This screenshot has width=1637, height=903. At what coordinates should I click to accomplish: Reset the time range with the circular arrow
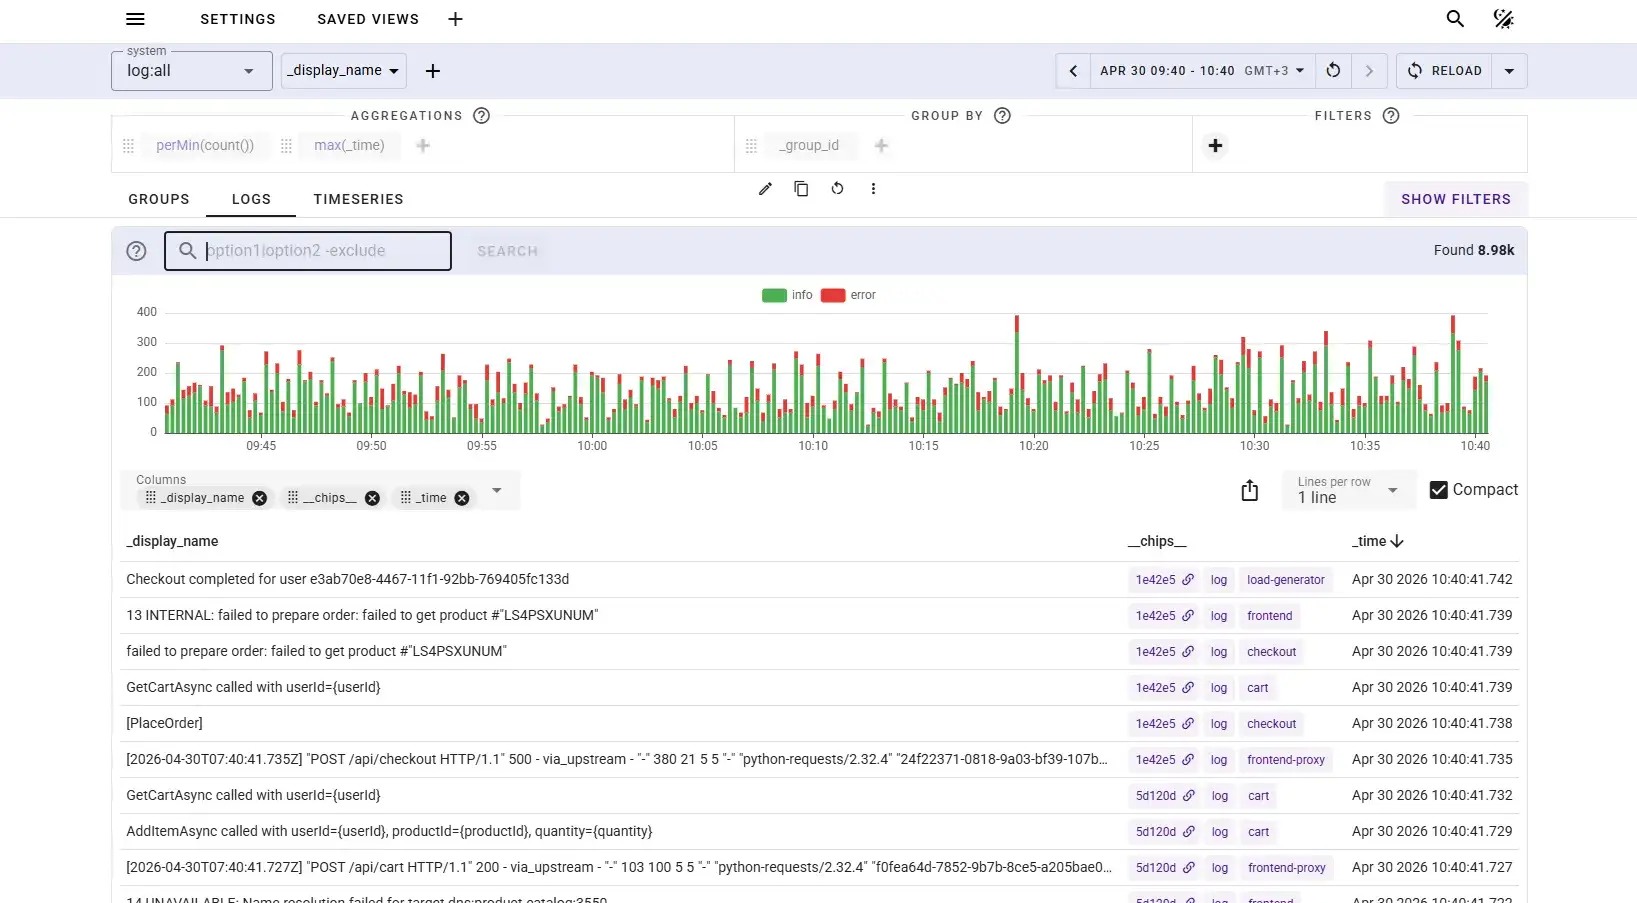tap(1333, 71)
